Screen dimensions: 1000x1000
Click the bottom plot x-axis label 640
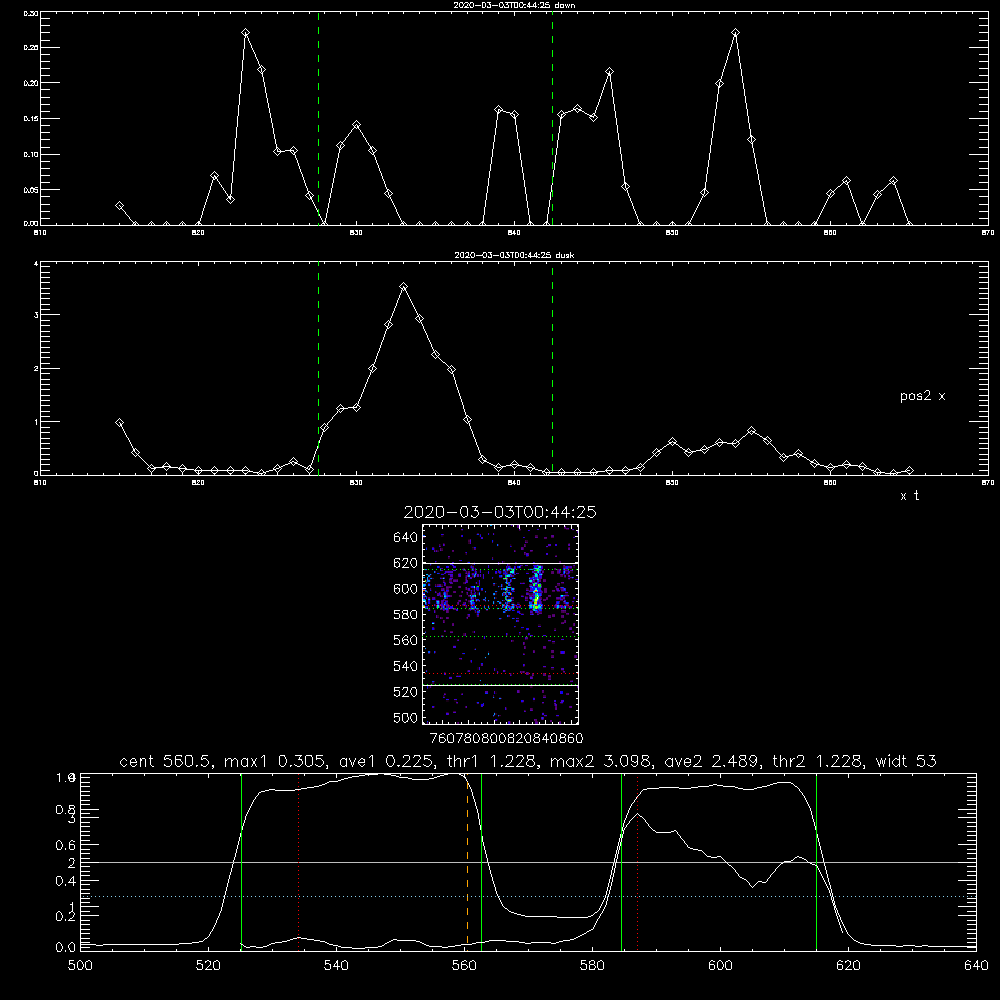pos(976,966)
